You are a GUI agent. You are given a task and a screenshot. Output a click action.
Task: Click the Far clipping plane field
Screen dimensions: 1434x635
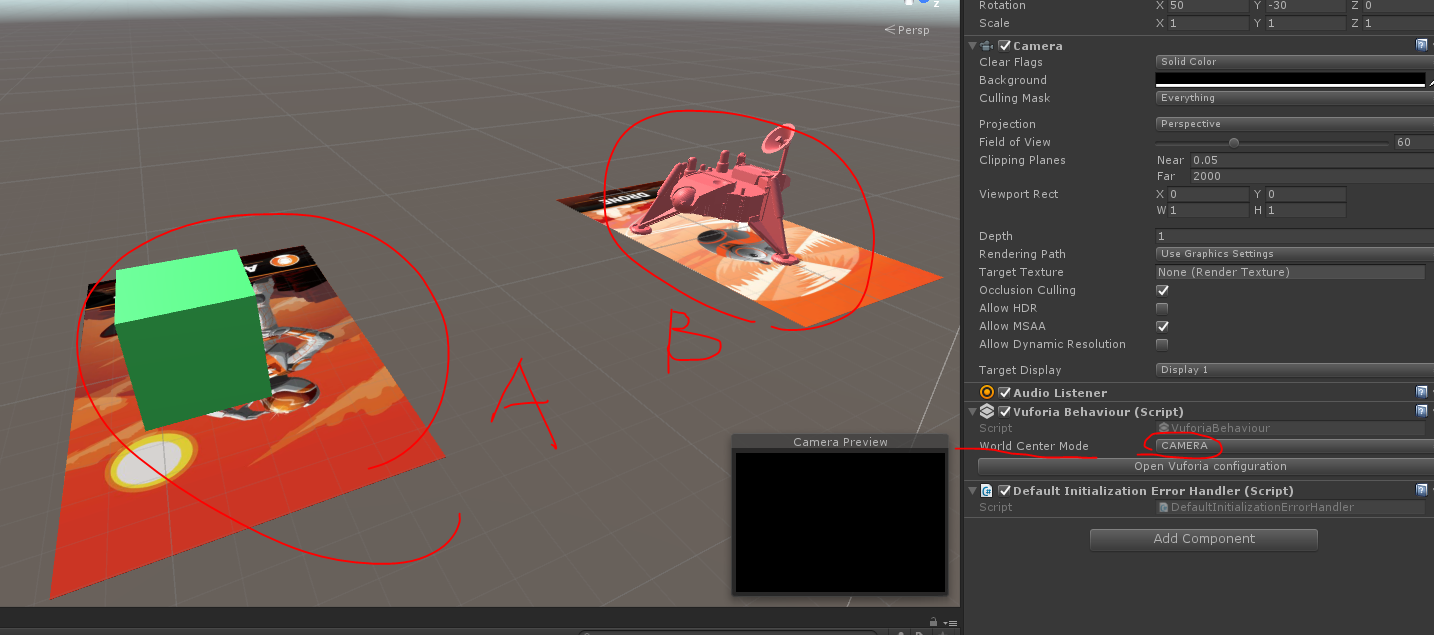coord(1311,176)
